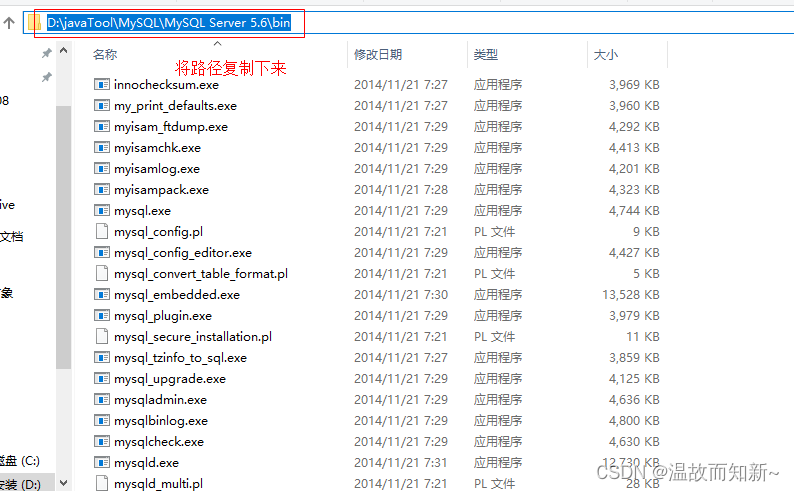The height and width of the screenshot is (491, 794).
Task: Click myisam_ftdump.exe file icon
Action: (102, 127)
